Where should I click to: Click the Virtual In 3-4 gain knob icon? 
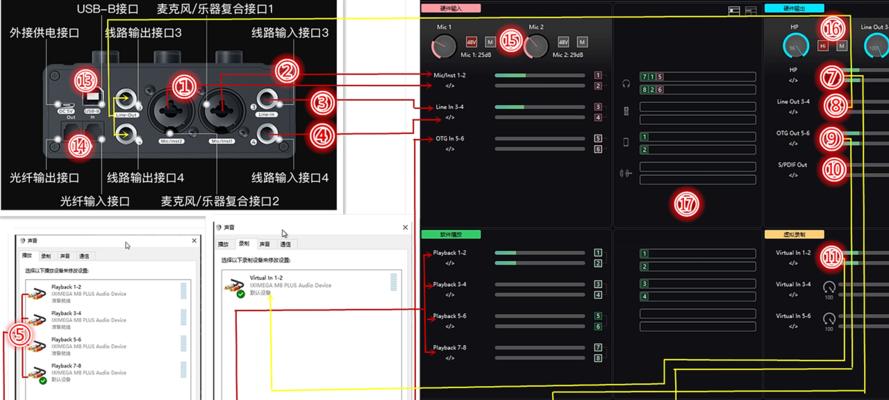[x=829, y=288]
